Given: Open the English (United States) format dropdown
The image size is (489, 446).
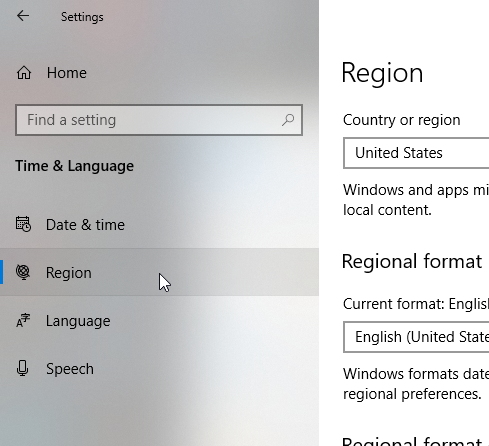Looking at the screenshot, I should (x=416, y=337).
